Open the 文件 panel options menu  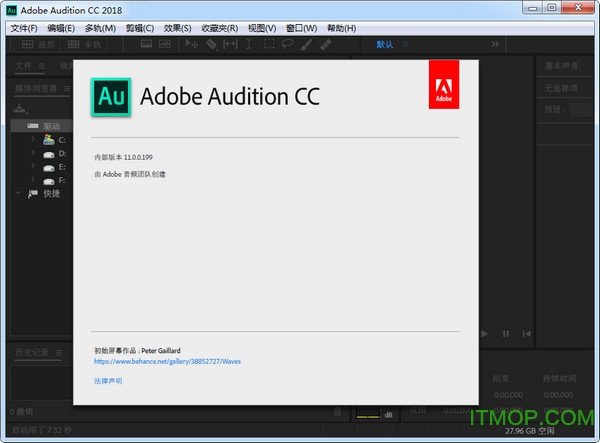point(42,66)
